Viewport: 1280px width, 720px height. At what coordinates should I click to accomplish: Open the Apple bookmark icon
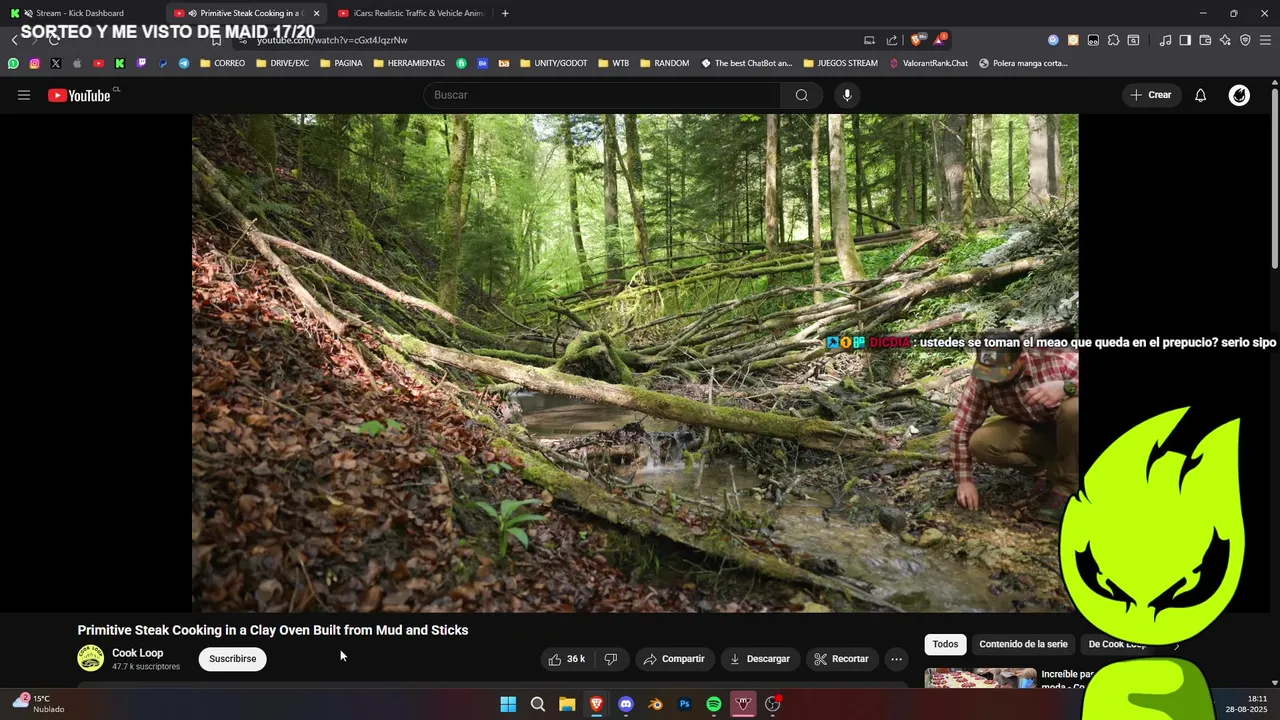pos(77,63)
